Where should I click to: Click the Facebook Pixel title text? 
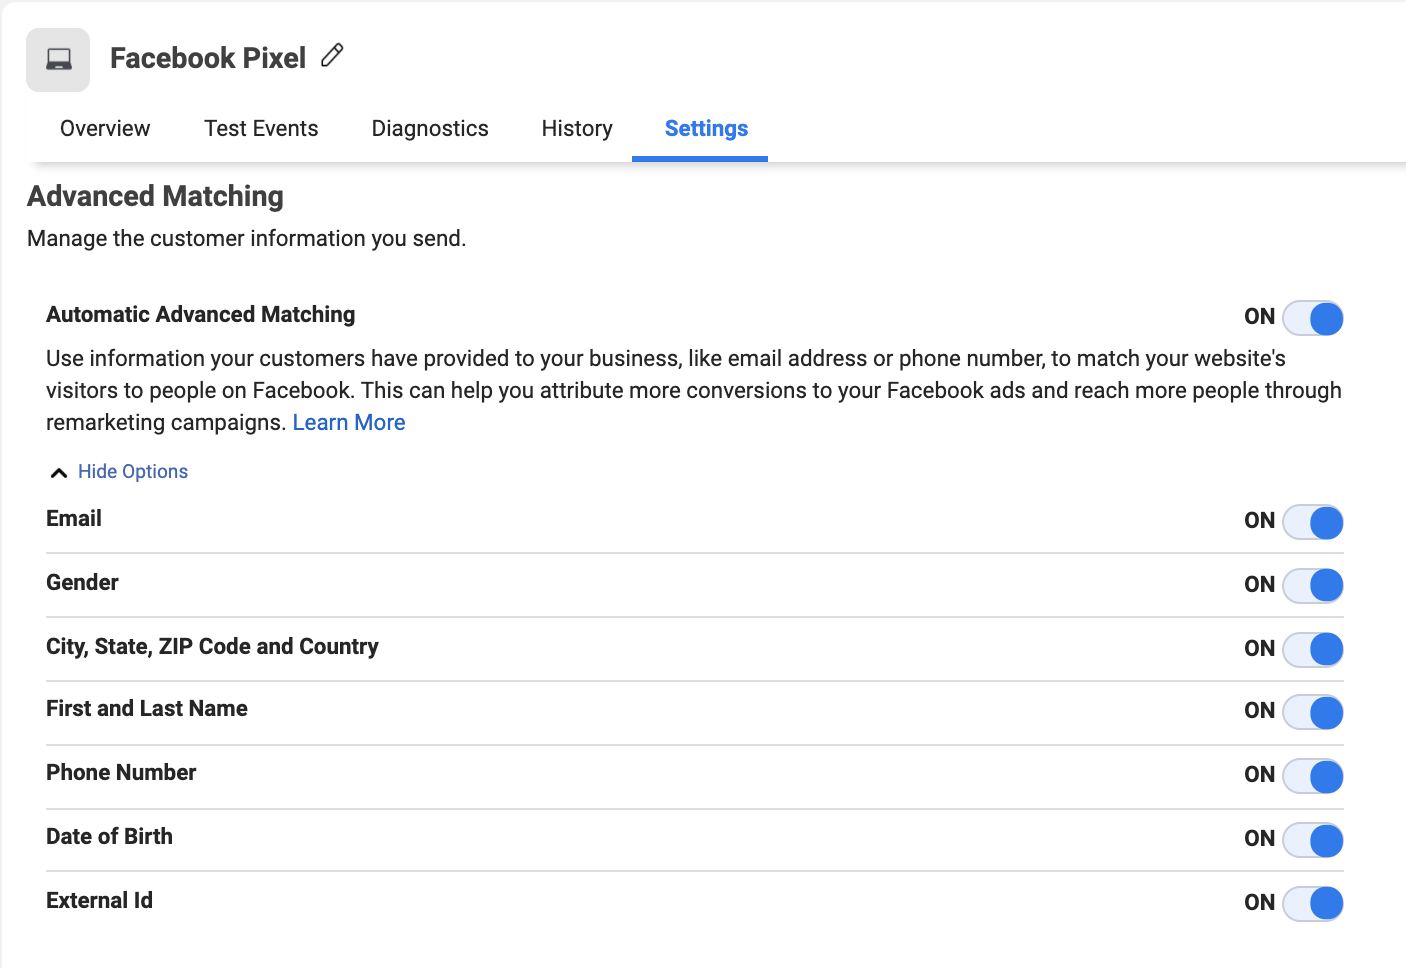(208, 58)
